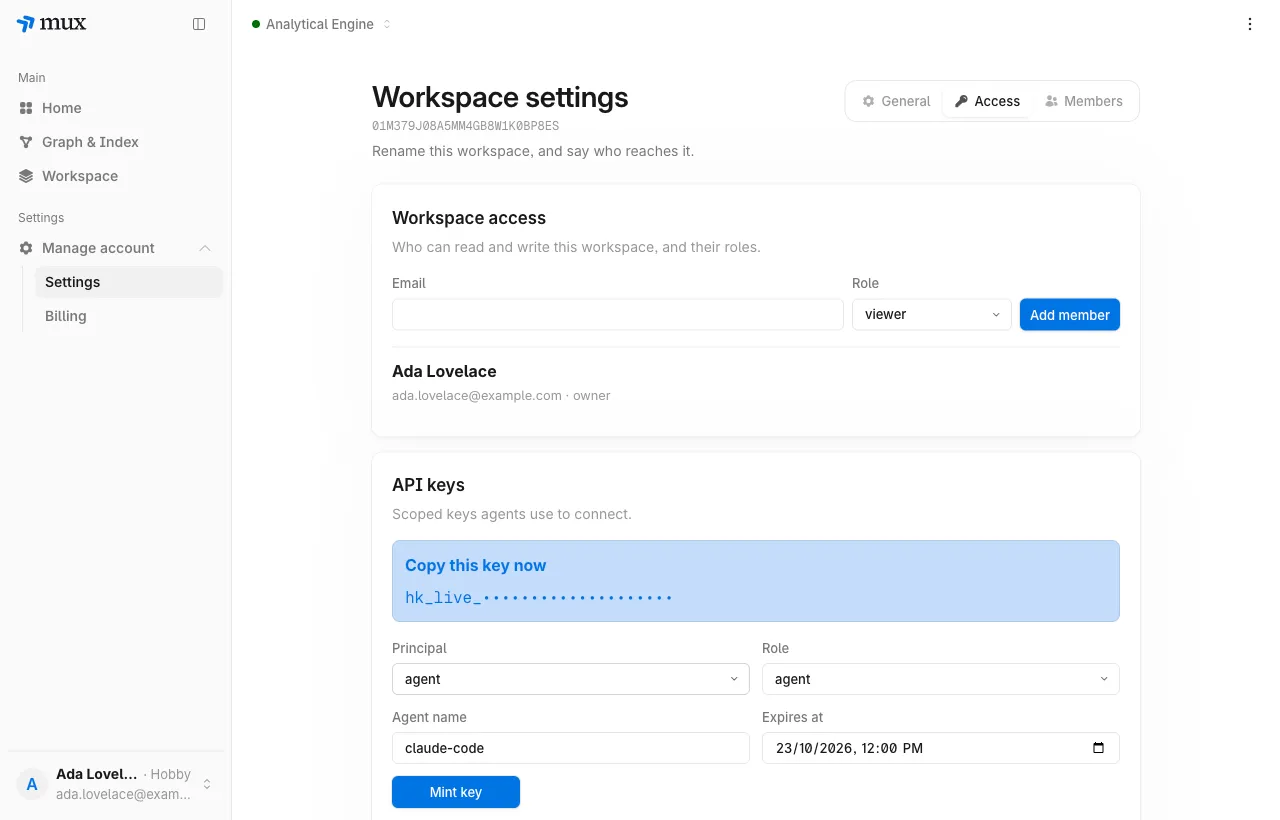Collapse the Manage account section chevron
This screenshot has width=1280, height=820.
pos(205,248)
